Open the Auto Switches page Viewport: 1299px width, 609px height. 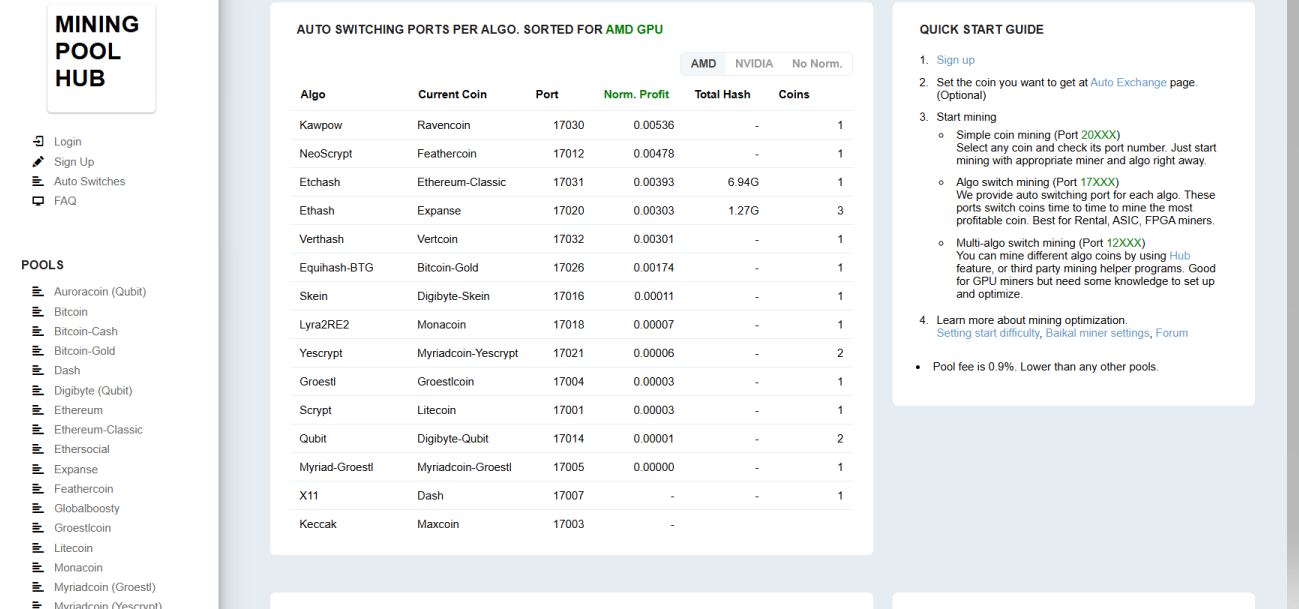point(89,182)
